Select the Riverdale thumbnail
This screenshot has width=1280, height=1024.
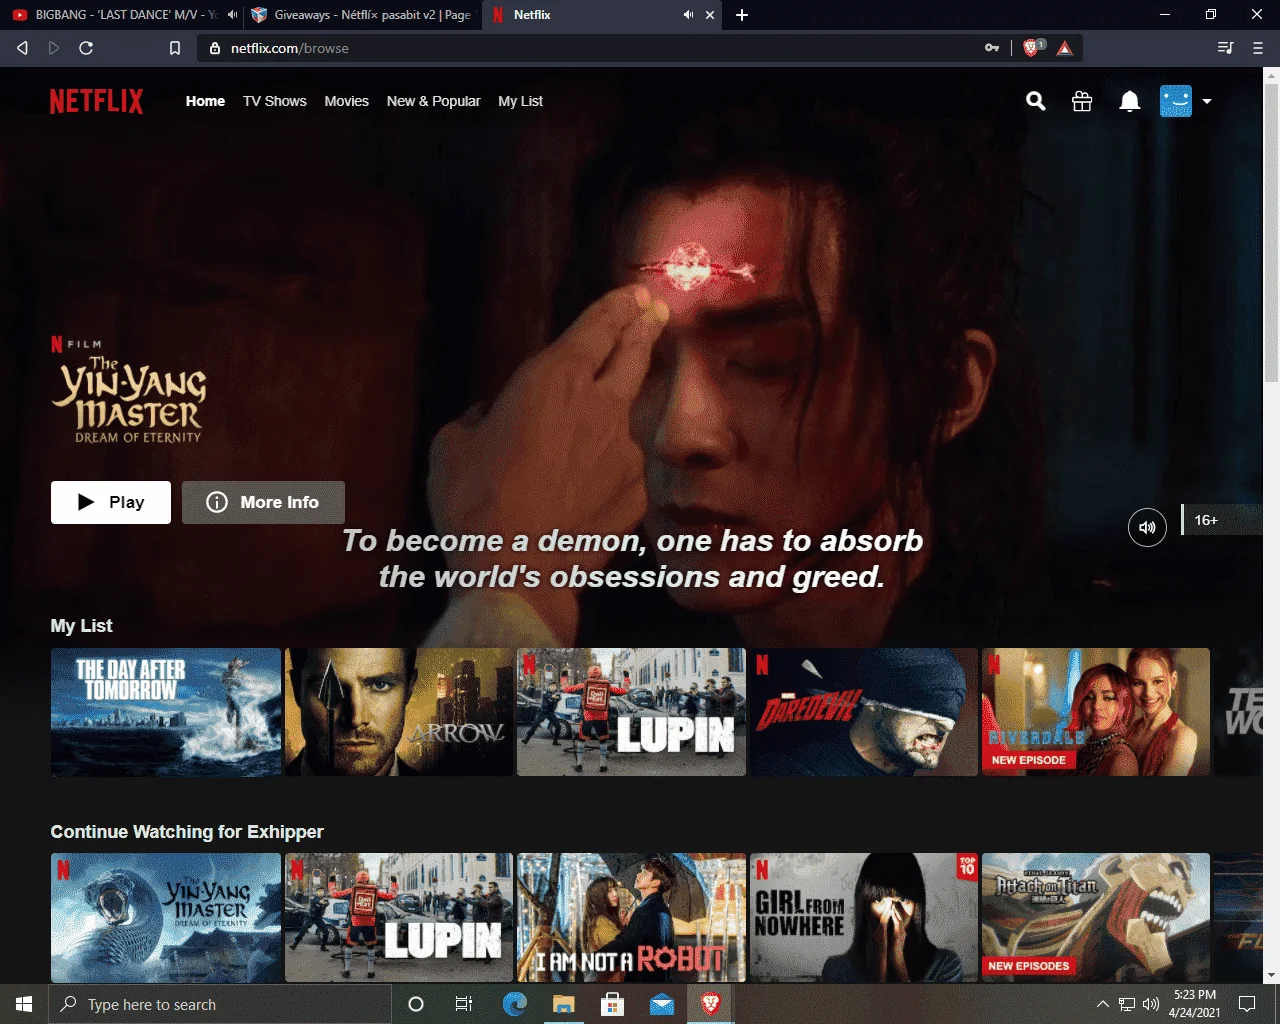(x=1096, y=712)
